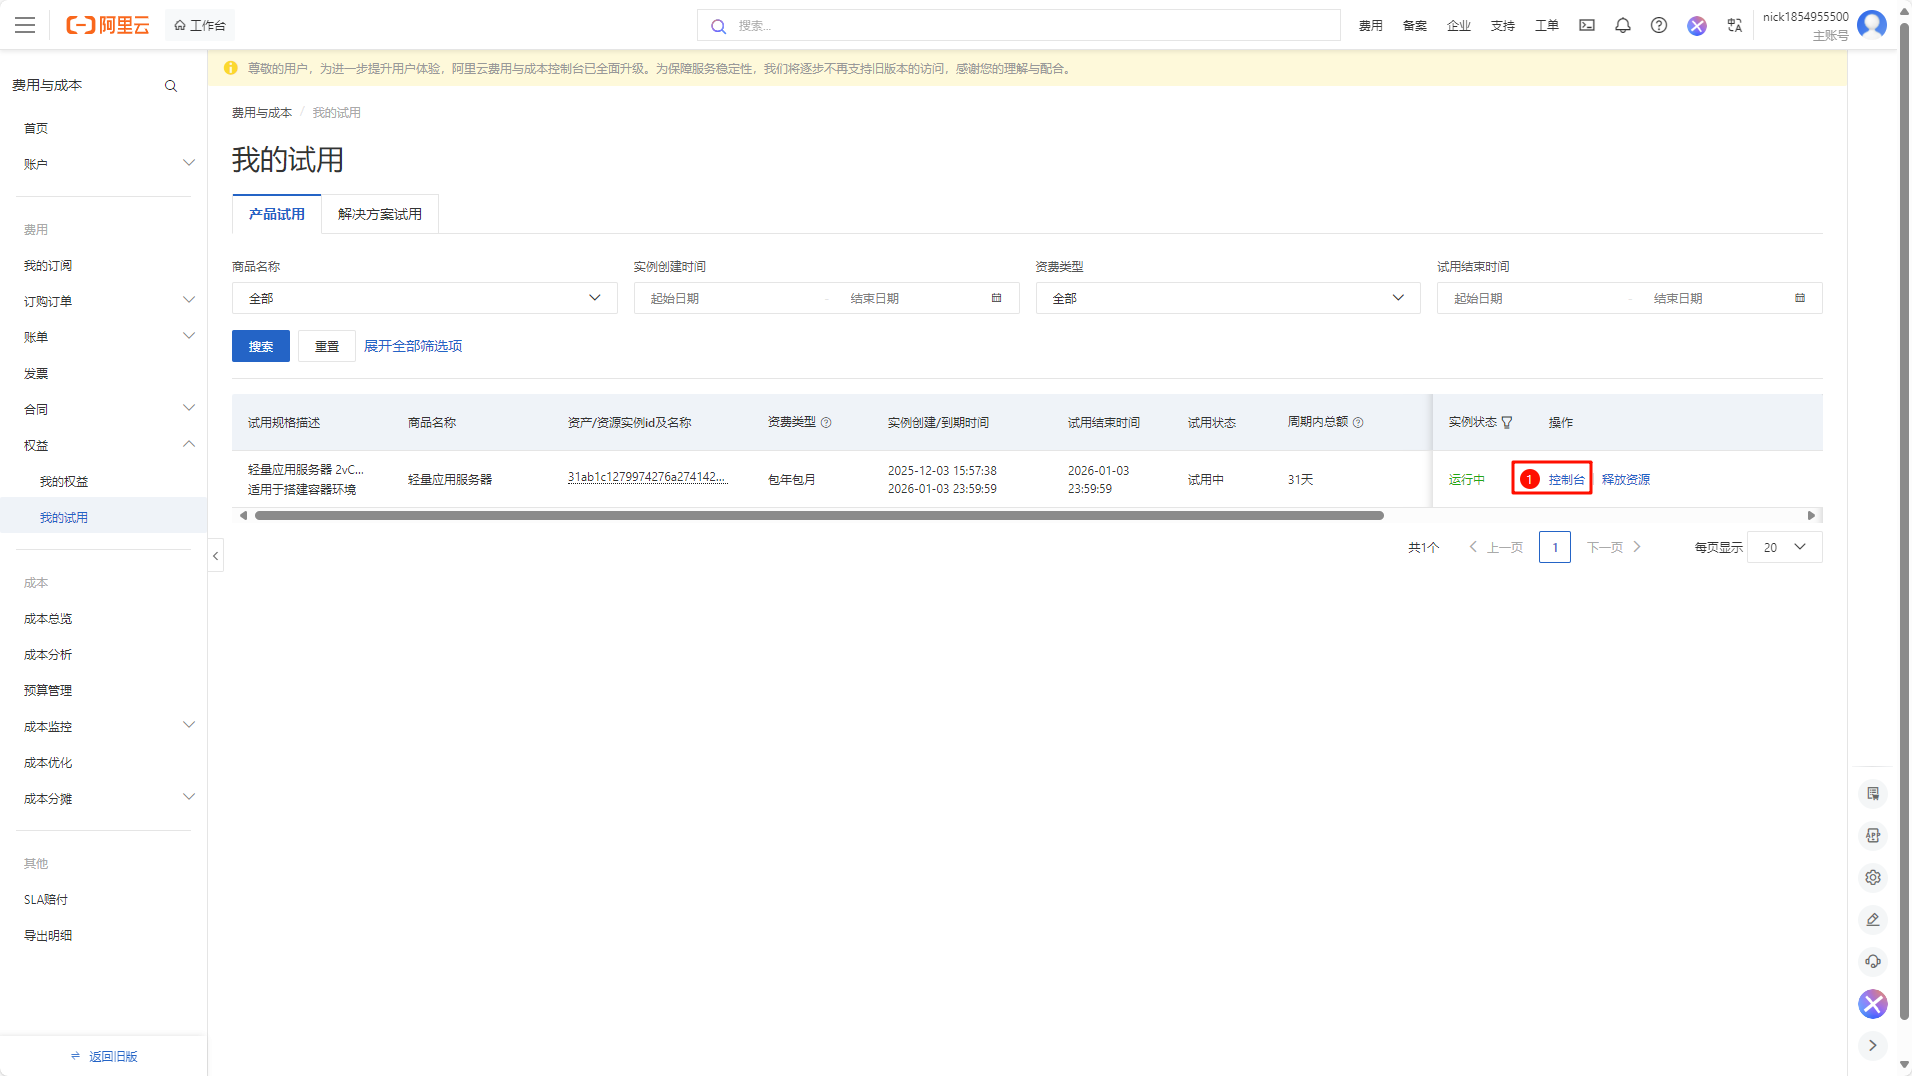The image size is (1912, 1076).
Task: Open the hamburger menu icon
Action: pyautogui.click(x=25, y=25)
